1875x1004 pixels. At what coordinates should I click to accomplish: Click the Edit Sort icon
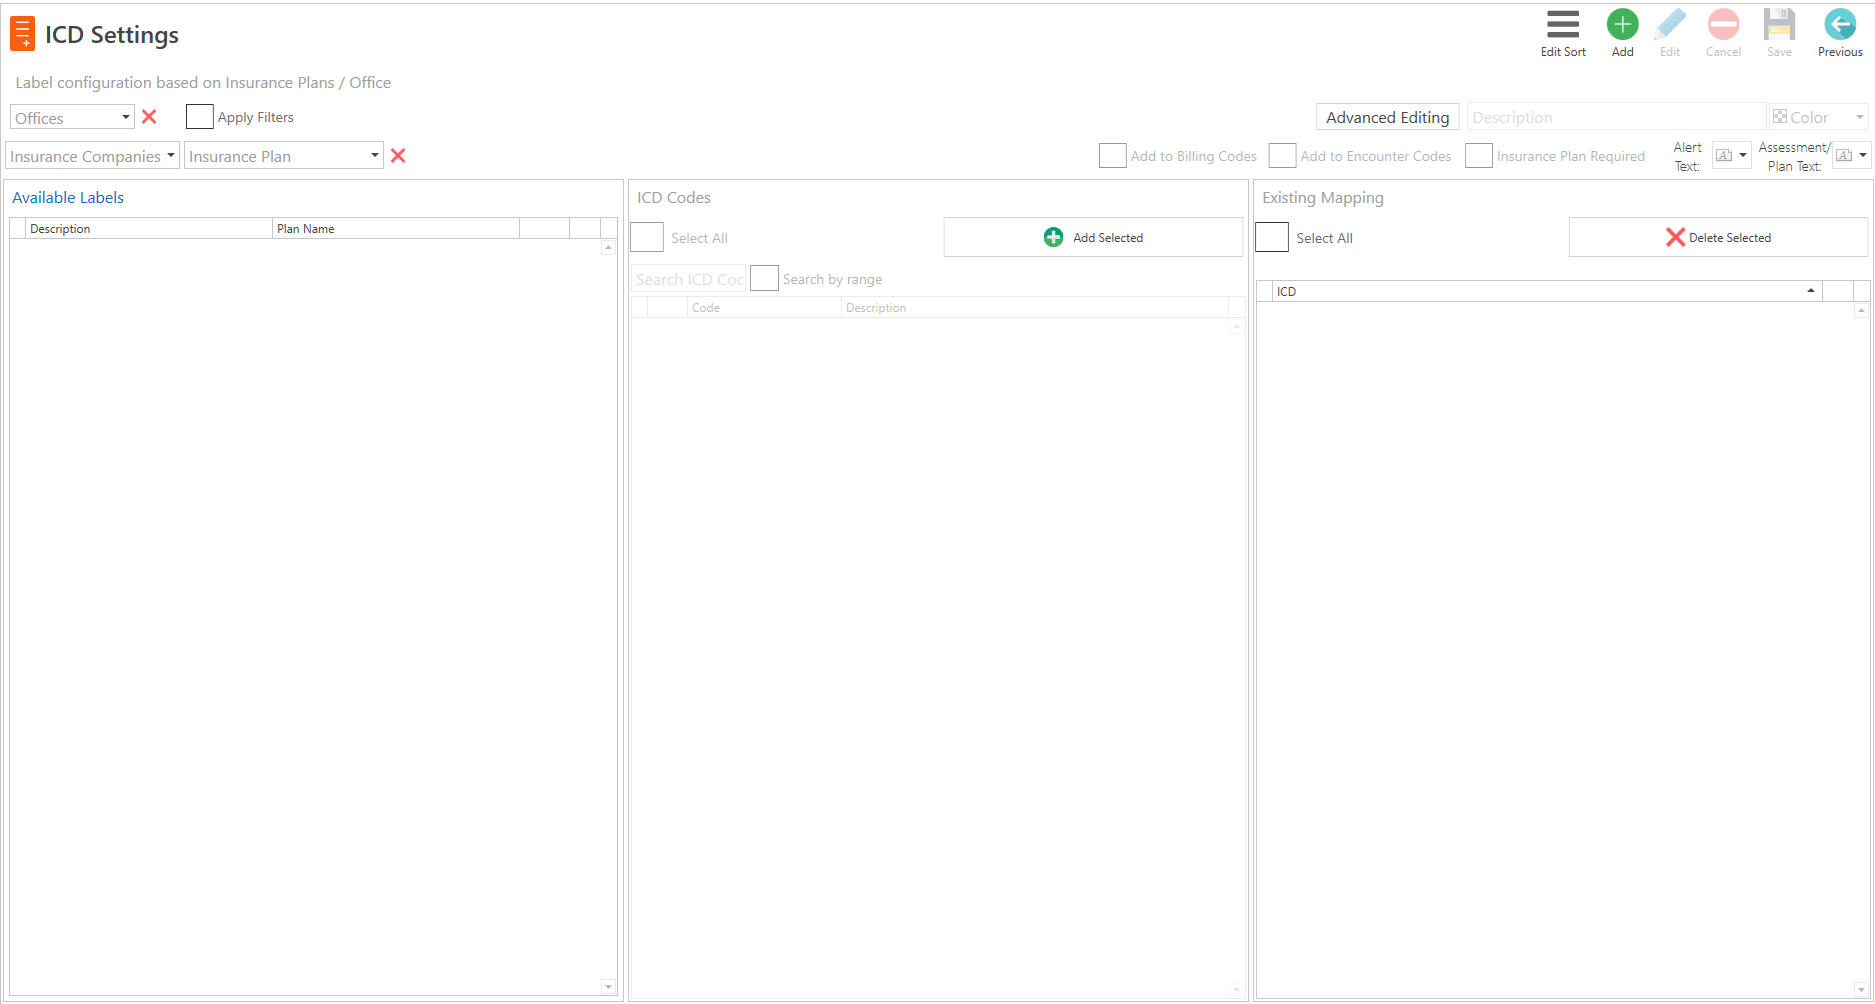(x=1562, y=25)
